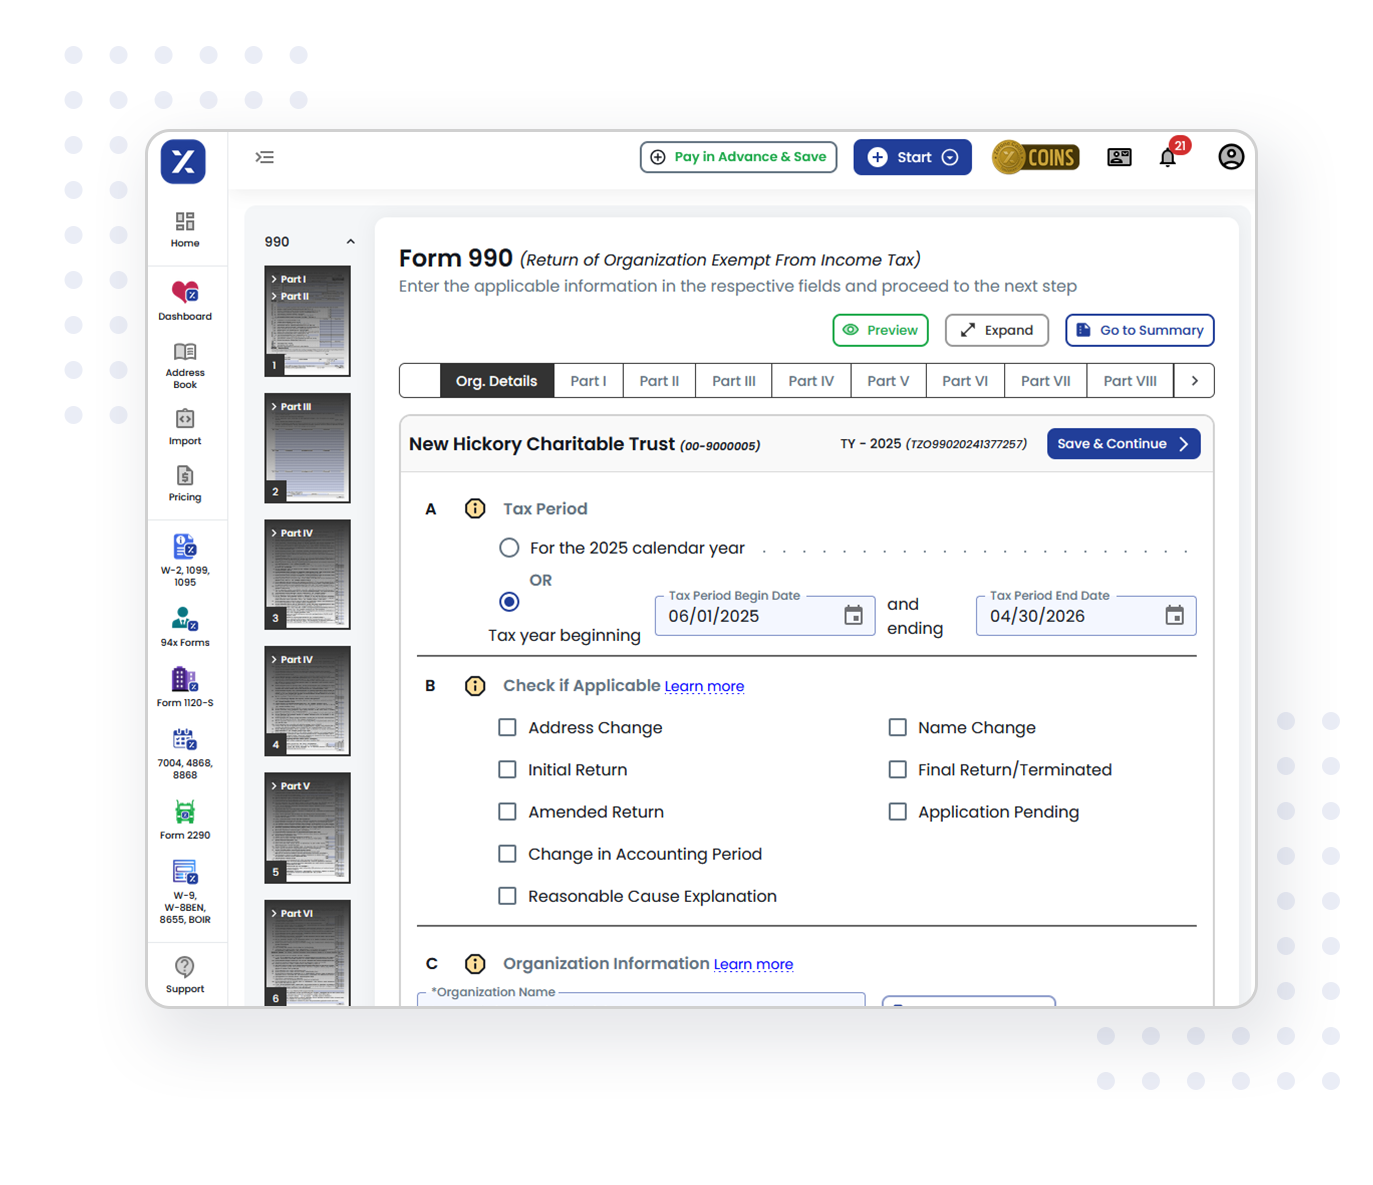Switch to the Part IV tab
The image size is (1373, 1185).
(x=810, y=380)
